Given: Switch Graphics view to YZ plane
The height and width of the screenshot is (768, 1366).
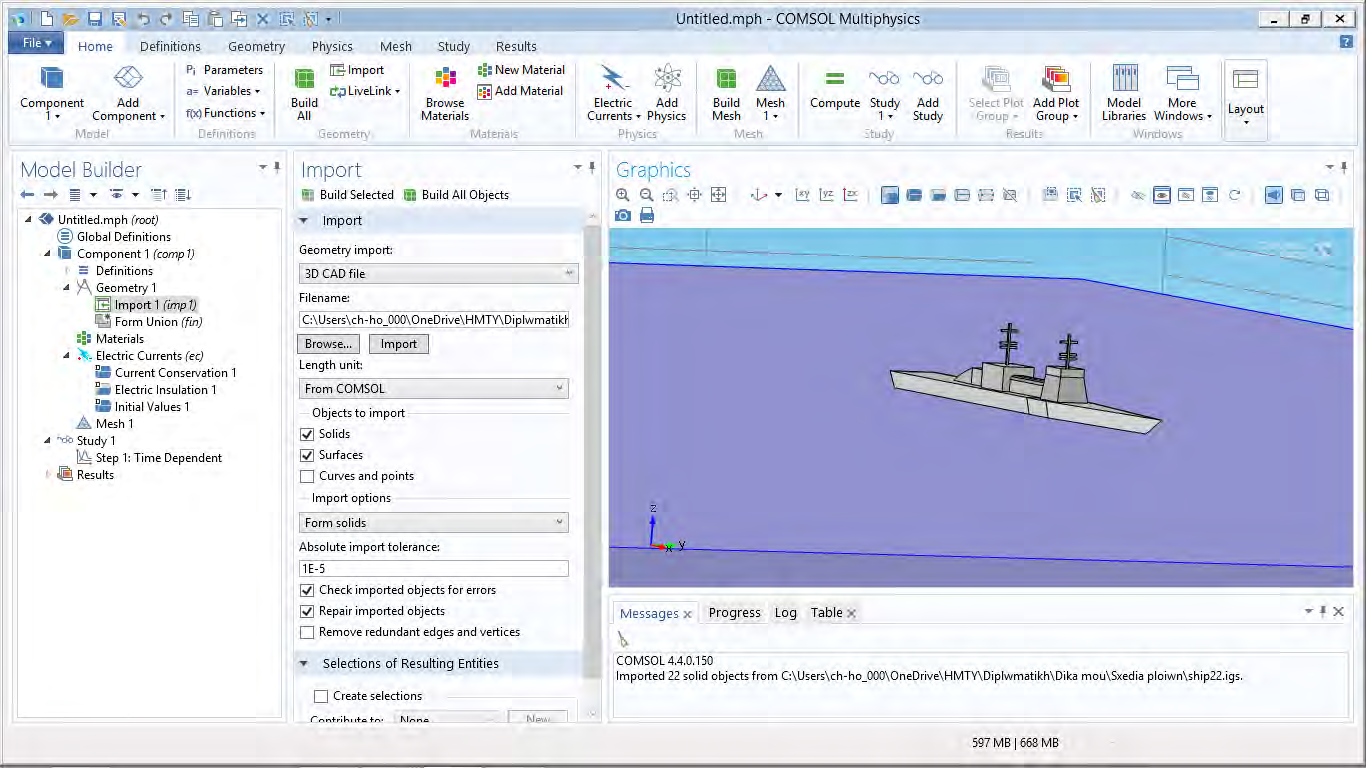Looking at the screenshot, I should point(826,195).
